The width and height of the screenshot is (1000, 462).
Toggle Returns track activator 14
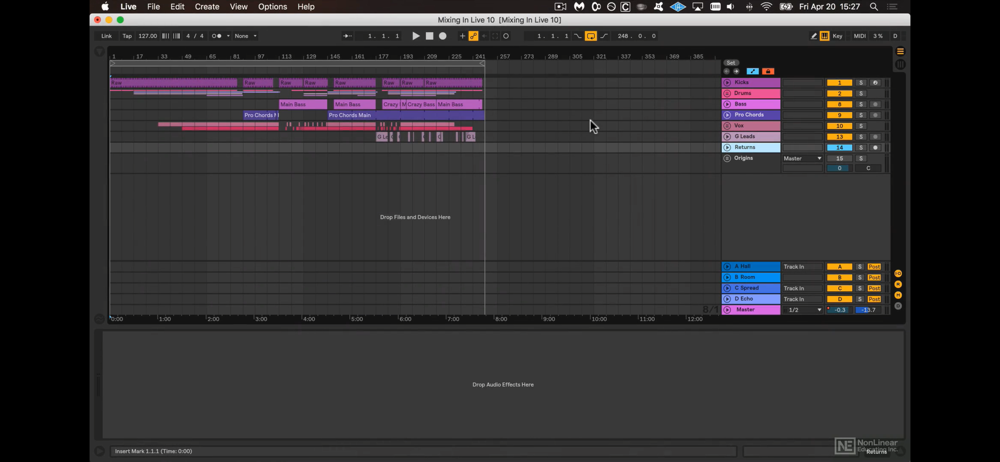(x=839, y=148)
